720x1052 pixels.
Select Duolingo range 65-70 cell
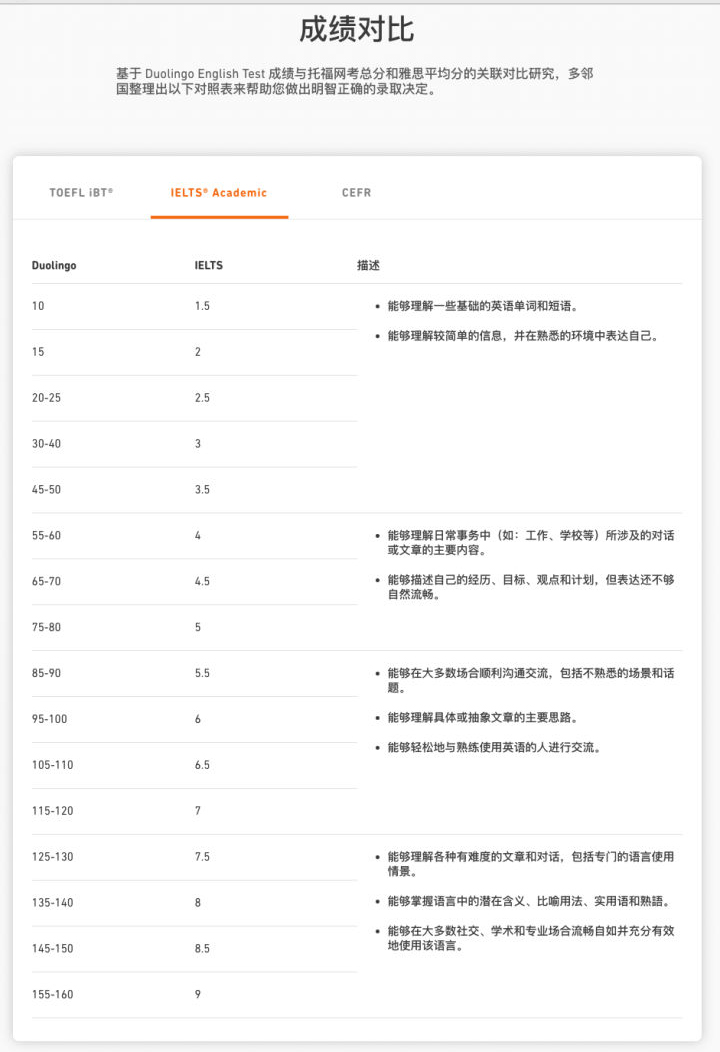pyautogui.click(x=46, y=581)
